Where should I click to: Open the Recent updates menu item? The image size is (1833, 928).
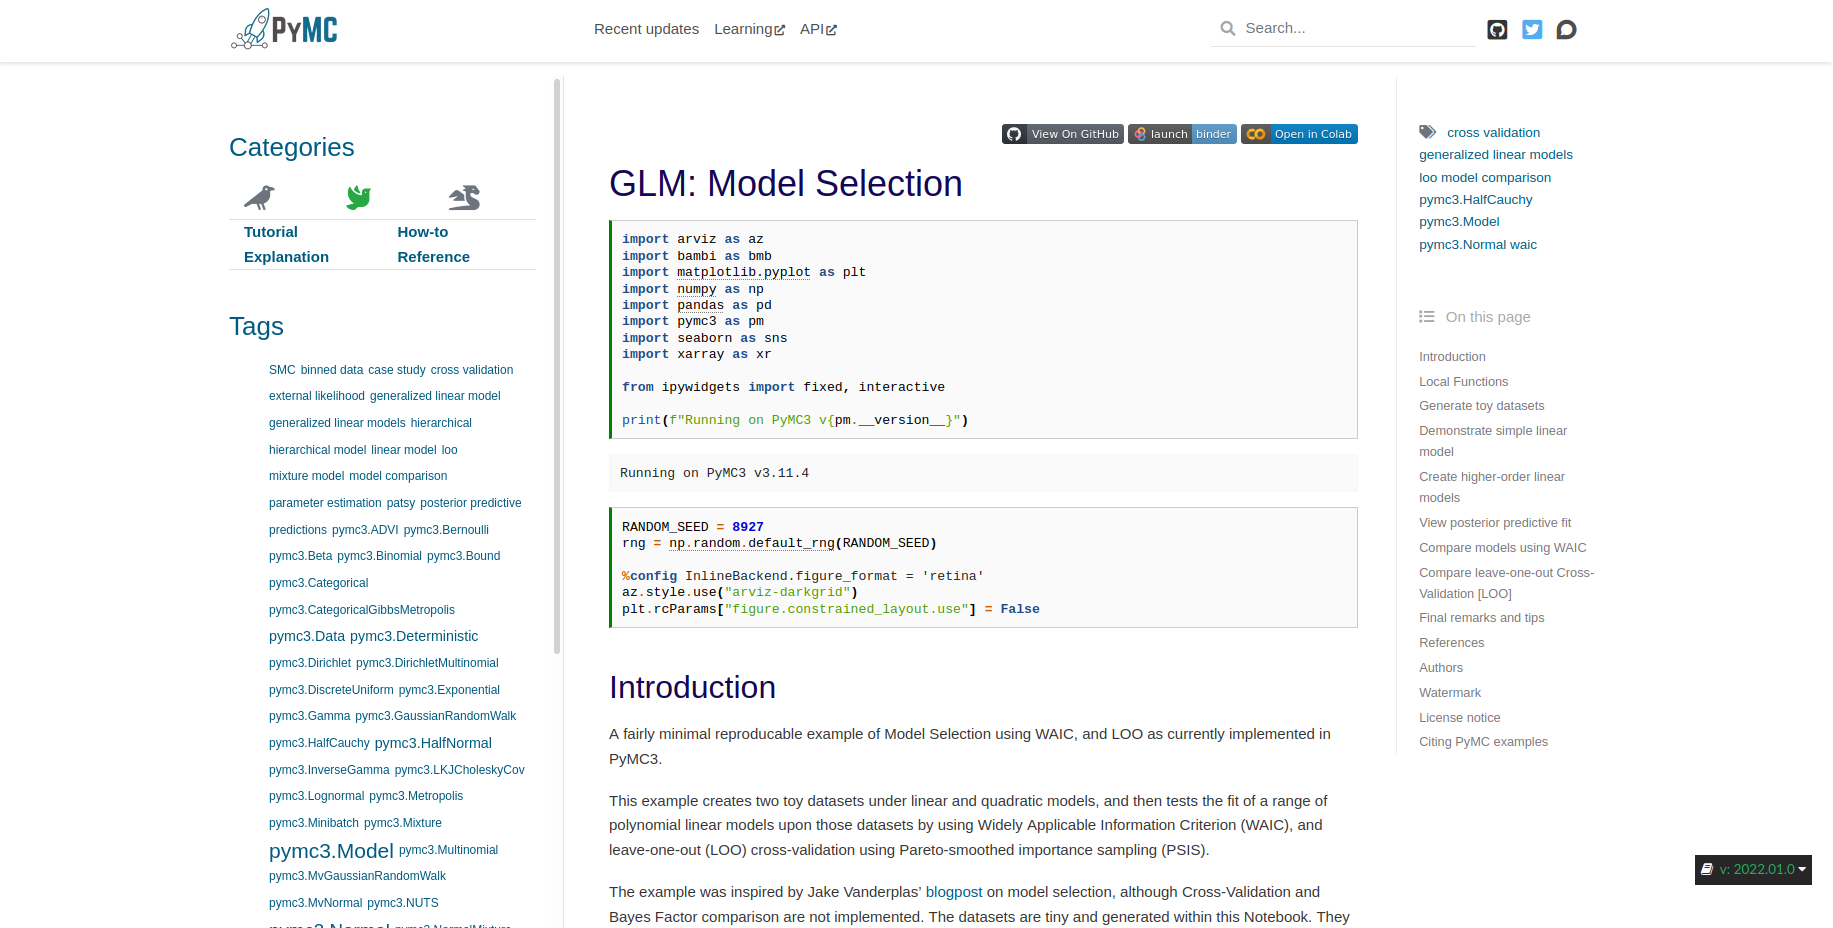coord(646,29)
